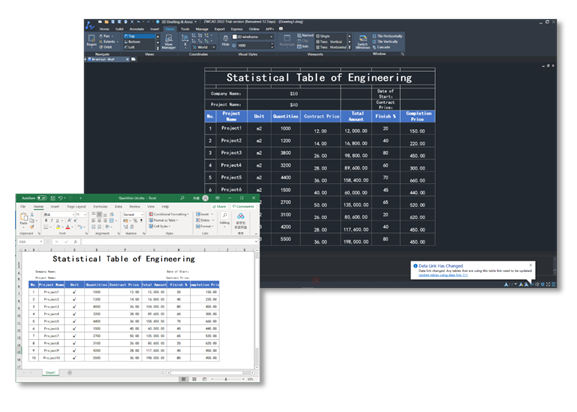Select the Sheet1 tab in Excel

tap(50, 373)
